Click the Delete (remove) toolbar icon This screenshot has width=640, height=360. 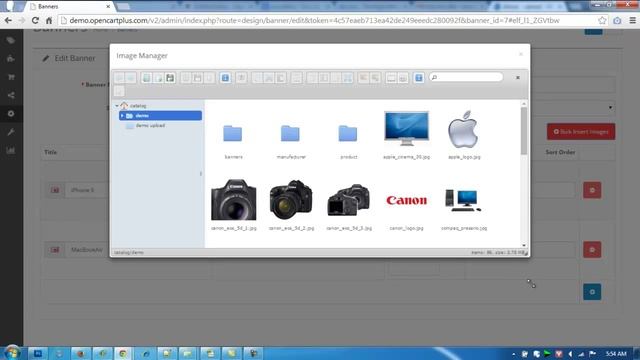click(297, 78)
